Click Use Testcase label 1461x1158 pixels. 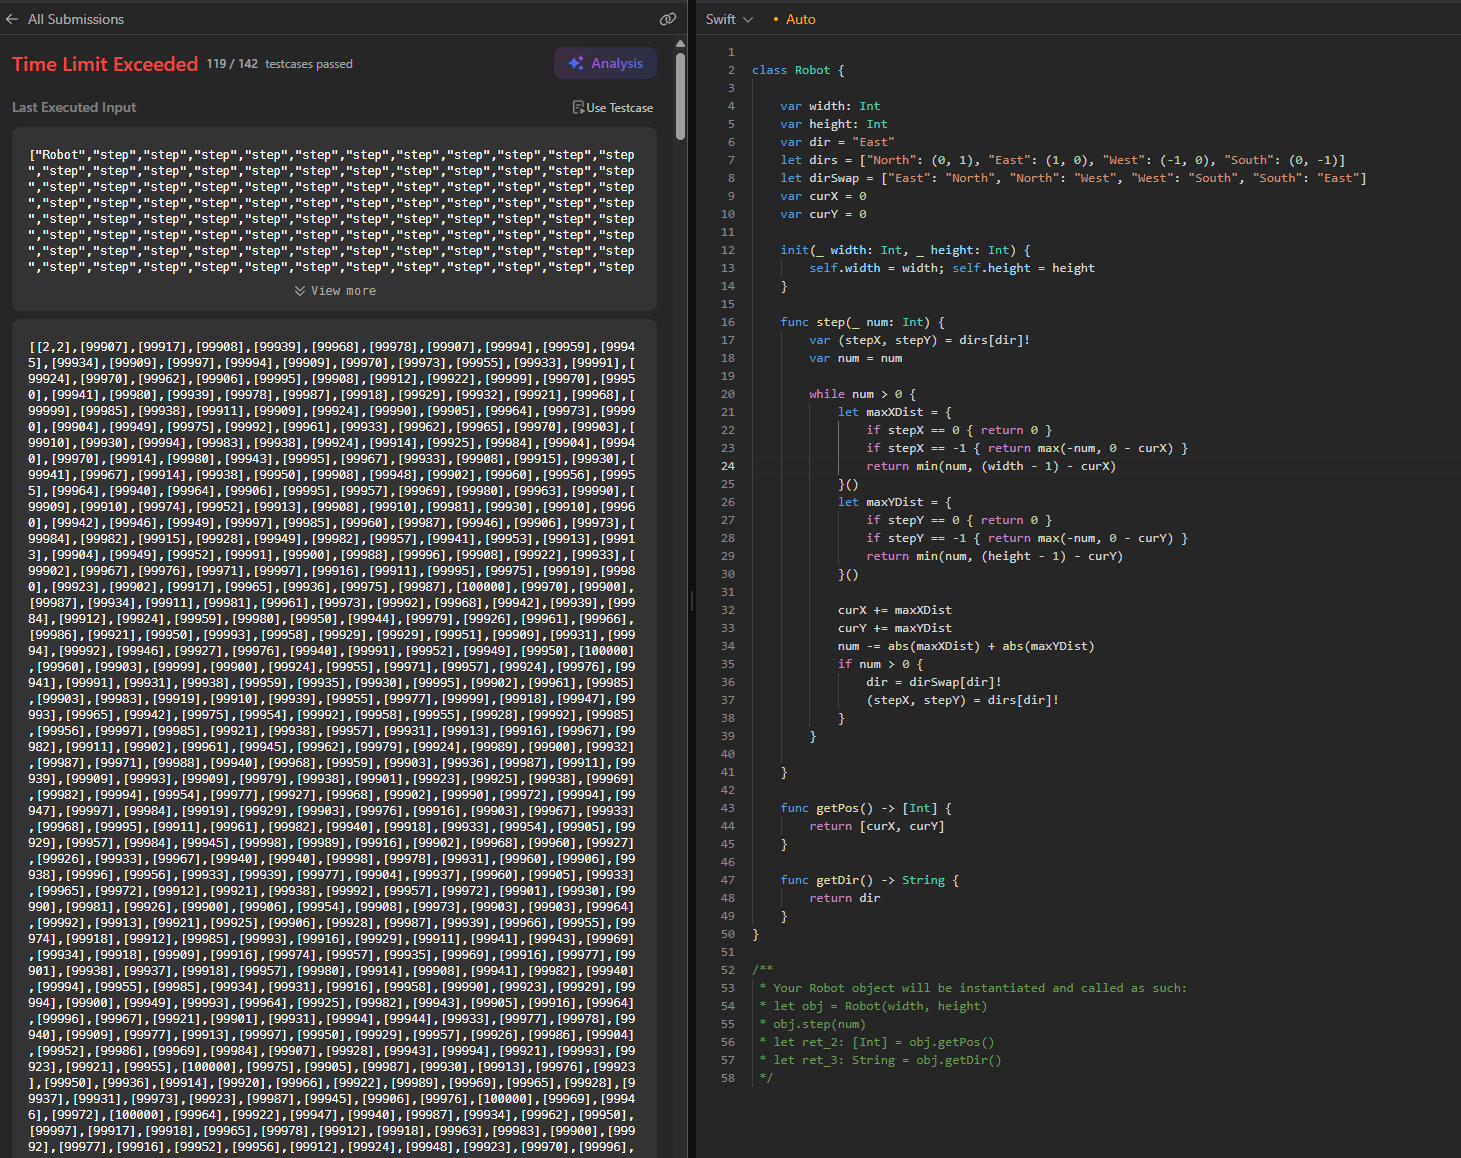(619, 108)
